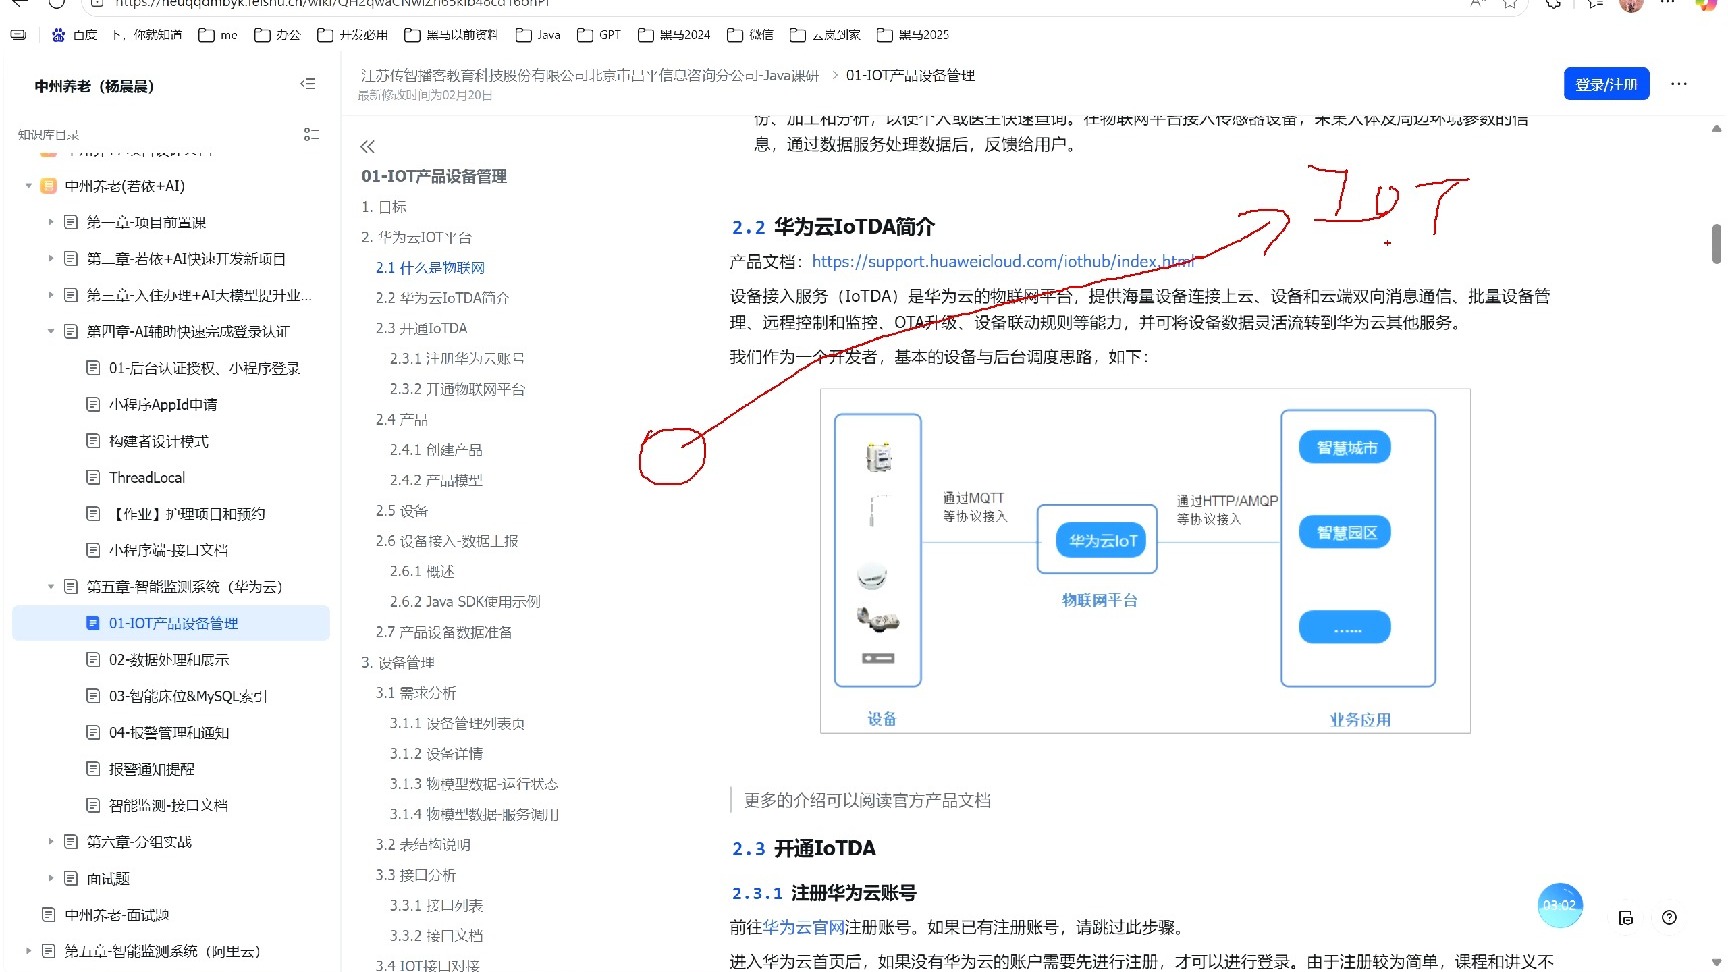Open 【作业】护理项目和预约 page
The height and width of the screenshot is (972, 1728).
tap(187, 514)
